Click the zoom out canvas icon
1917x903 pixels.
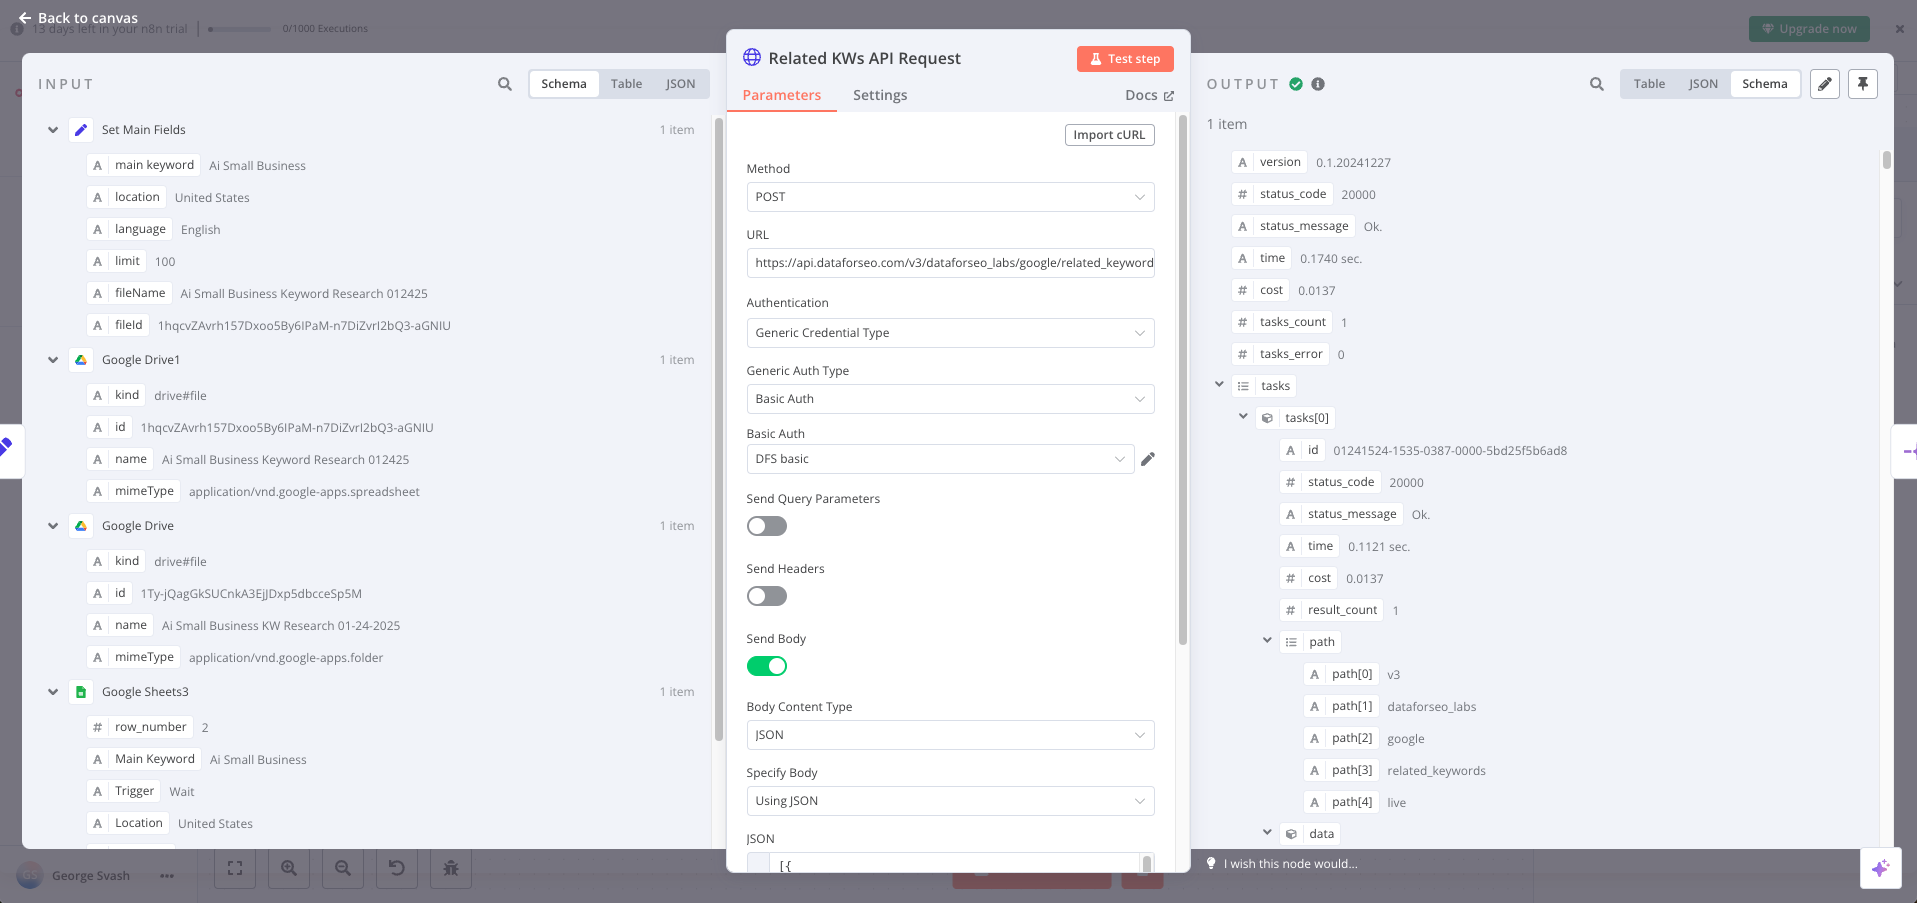coord(343,868)
